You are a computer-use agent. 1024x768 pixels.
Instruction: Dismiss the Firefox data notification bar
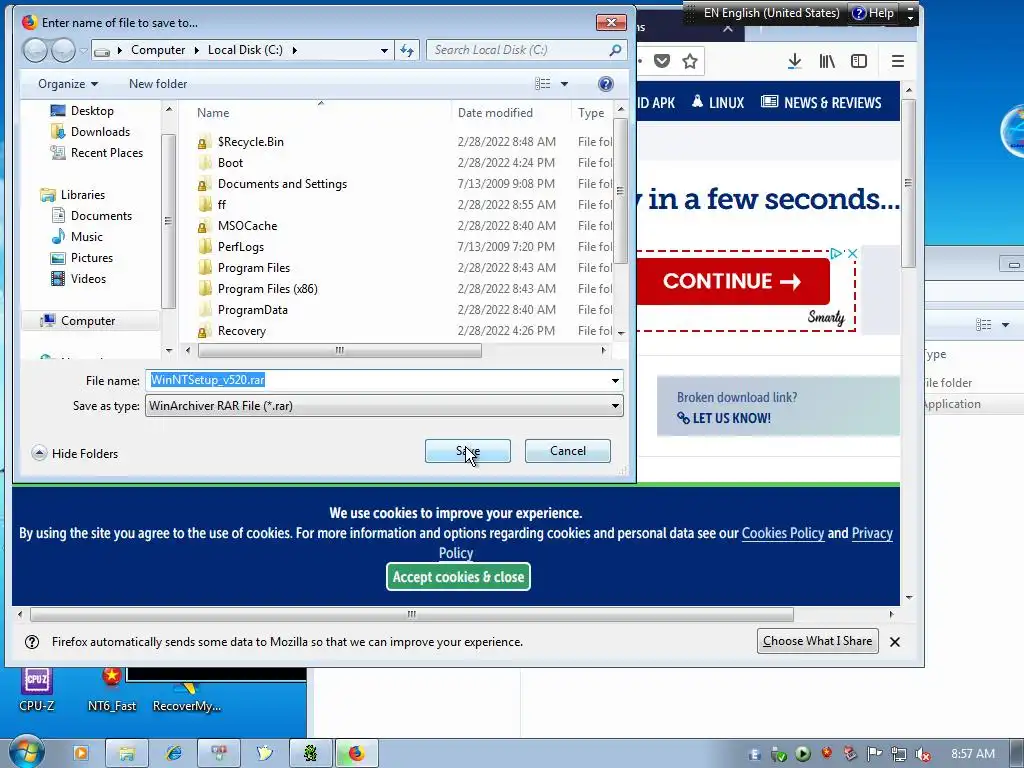point(895,642)
